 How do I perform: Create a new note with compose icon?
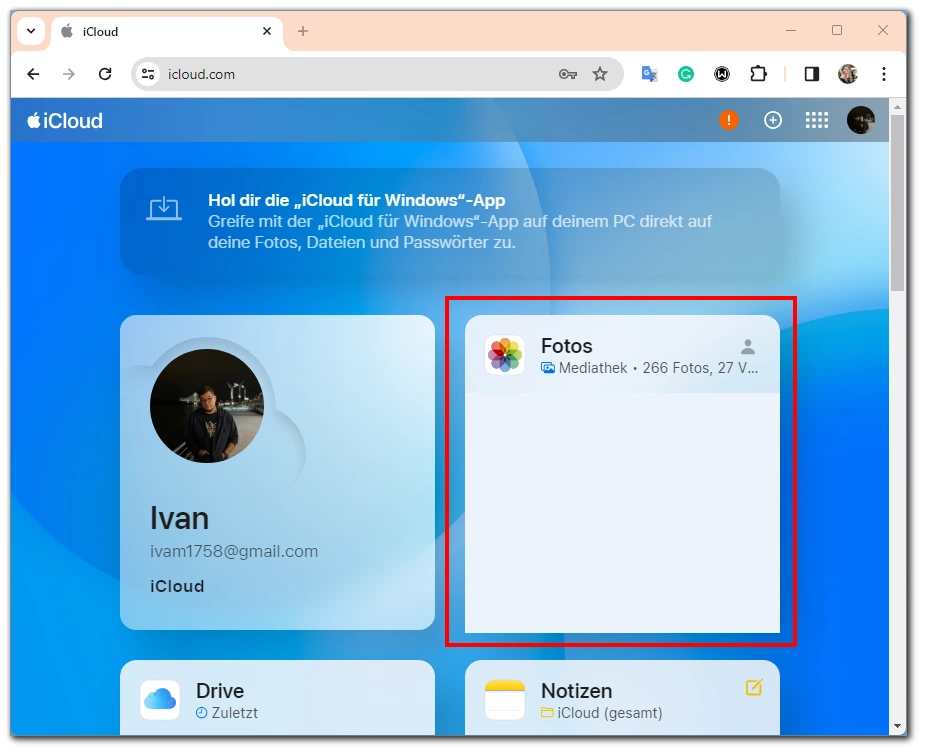click(x=754, y=687)
